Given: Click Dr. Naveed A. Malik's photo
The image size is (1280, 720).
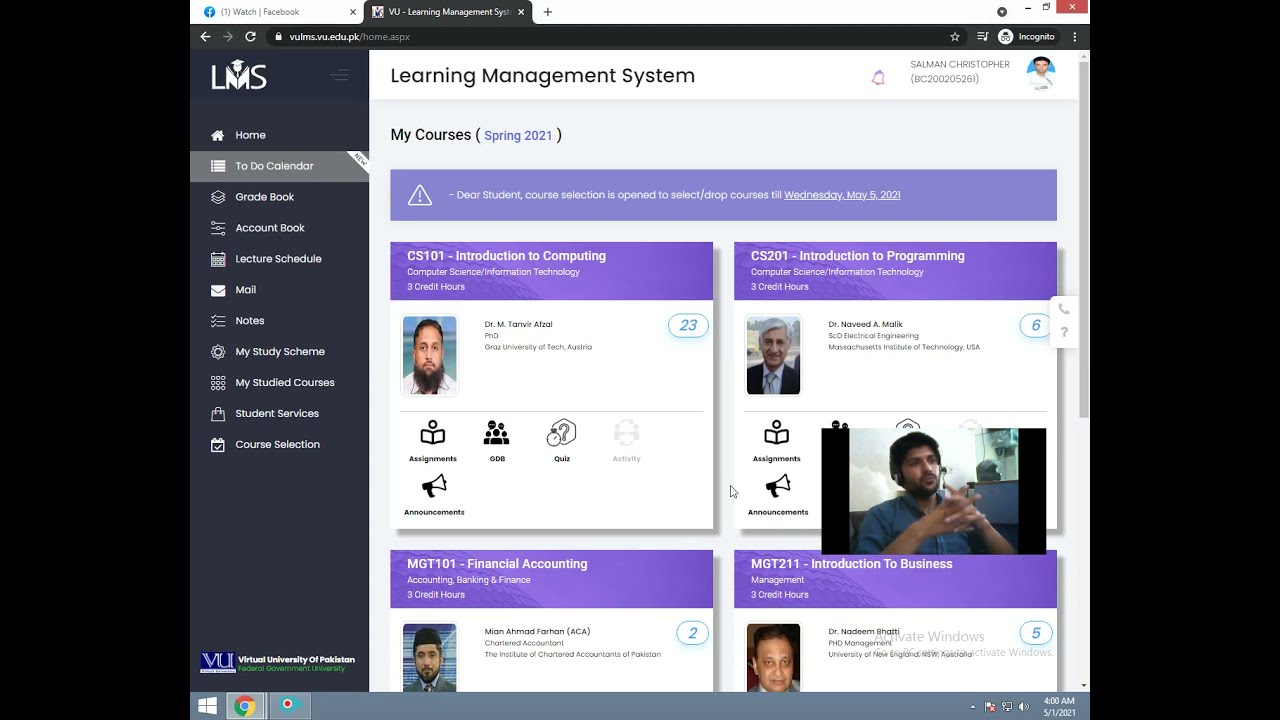Looking at the screenshot, I should click(x=773, y=355).
